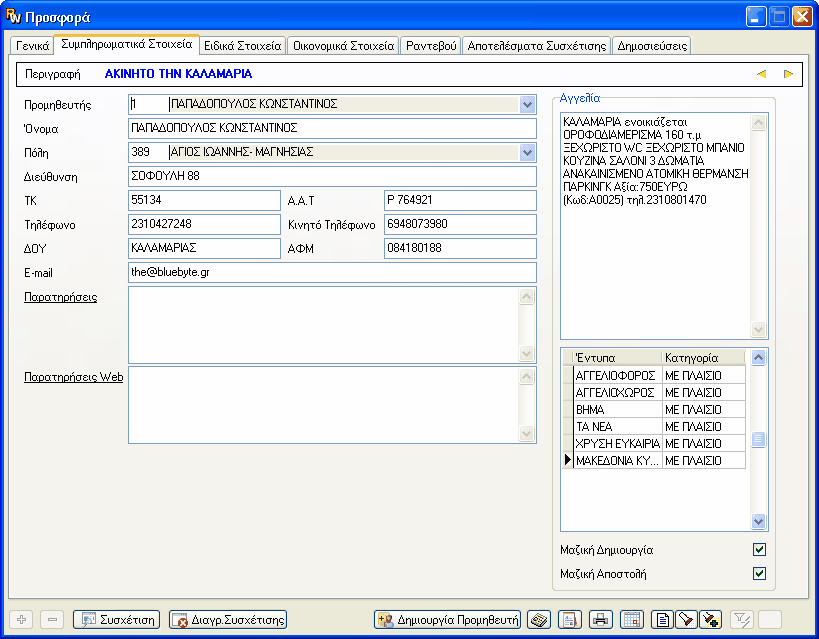Click the Παρατηρήσεις box down scroll arrow
The width and height of the screenshot is (819, 639).
tap(526, 354)
